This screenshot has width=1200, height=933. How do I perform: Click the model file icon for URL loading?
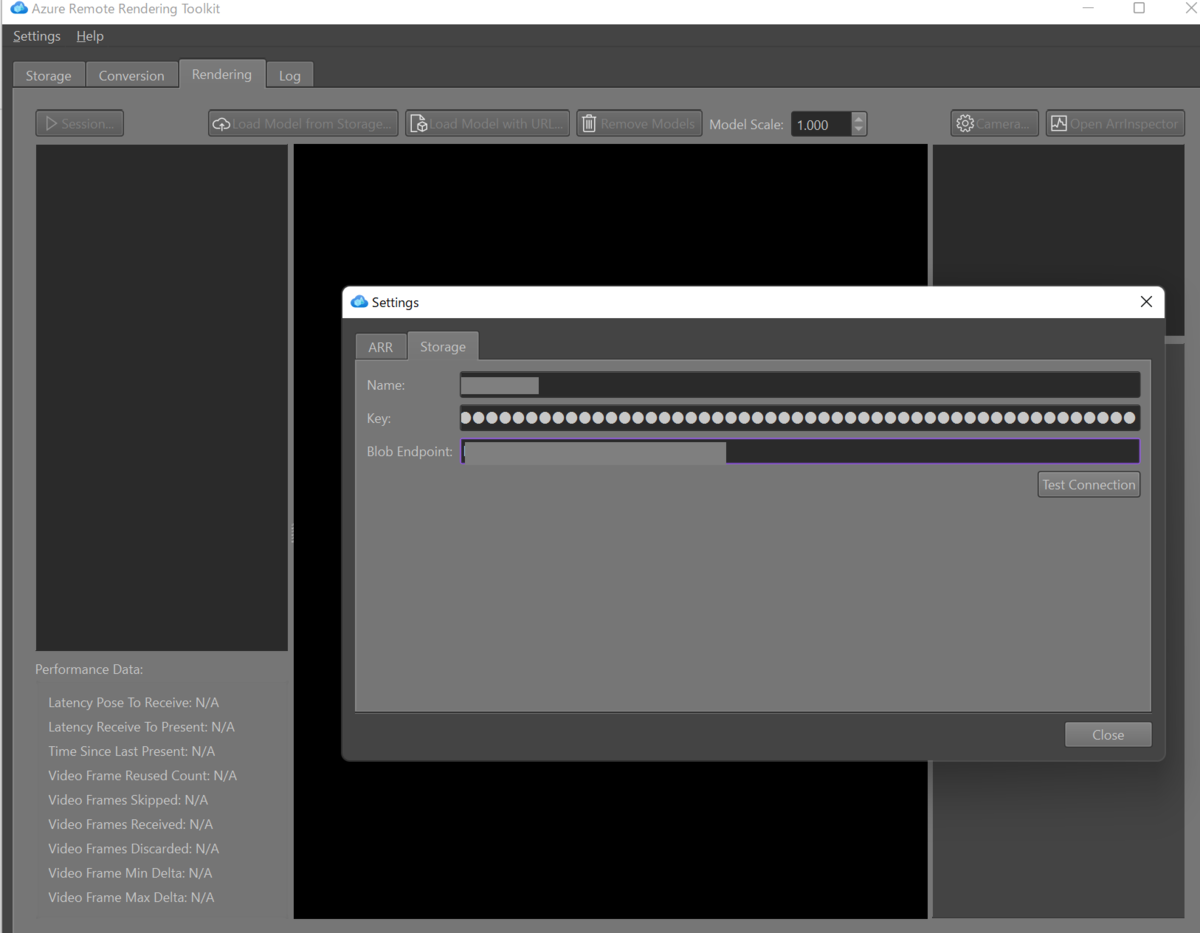pyautogui.click(x=419, y=124)
